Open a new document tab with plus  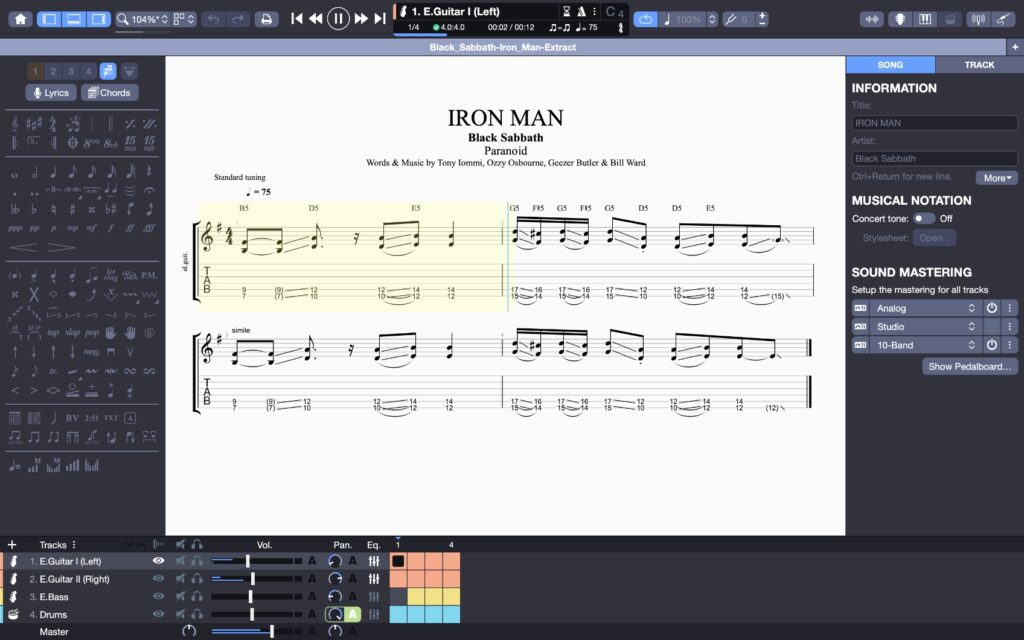pyautogui.click(x=1015, y=47)
